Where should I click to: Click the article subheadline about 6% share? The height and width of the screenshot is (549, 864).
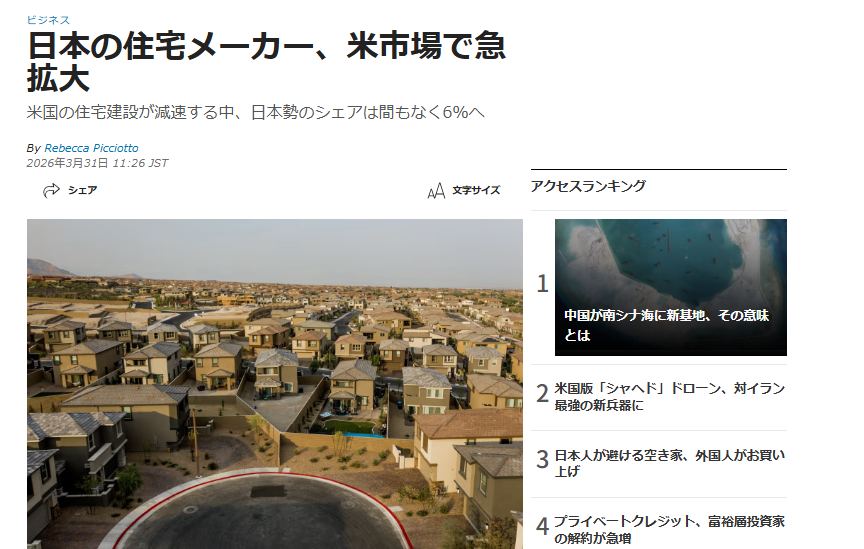pos(256,112)
